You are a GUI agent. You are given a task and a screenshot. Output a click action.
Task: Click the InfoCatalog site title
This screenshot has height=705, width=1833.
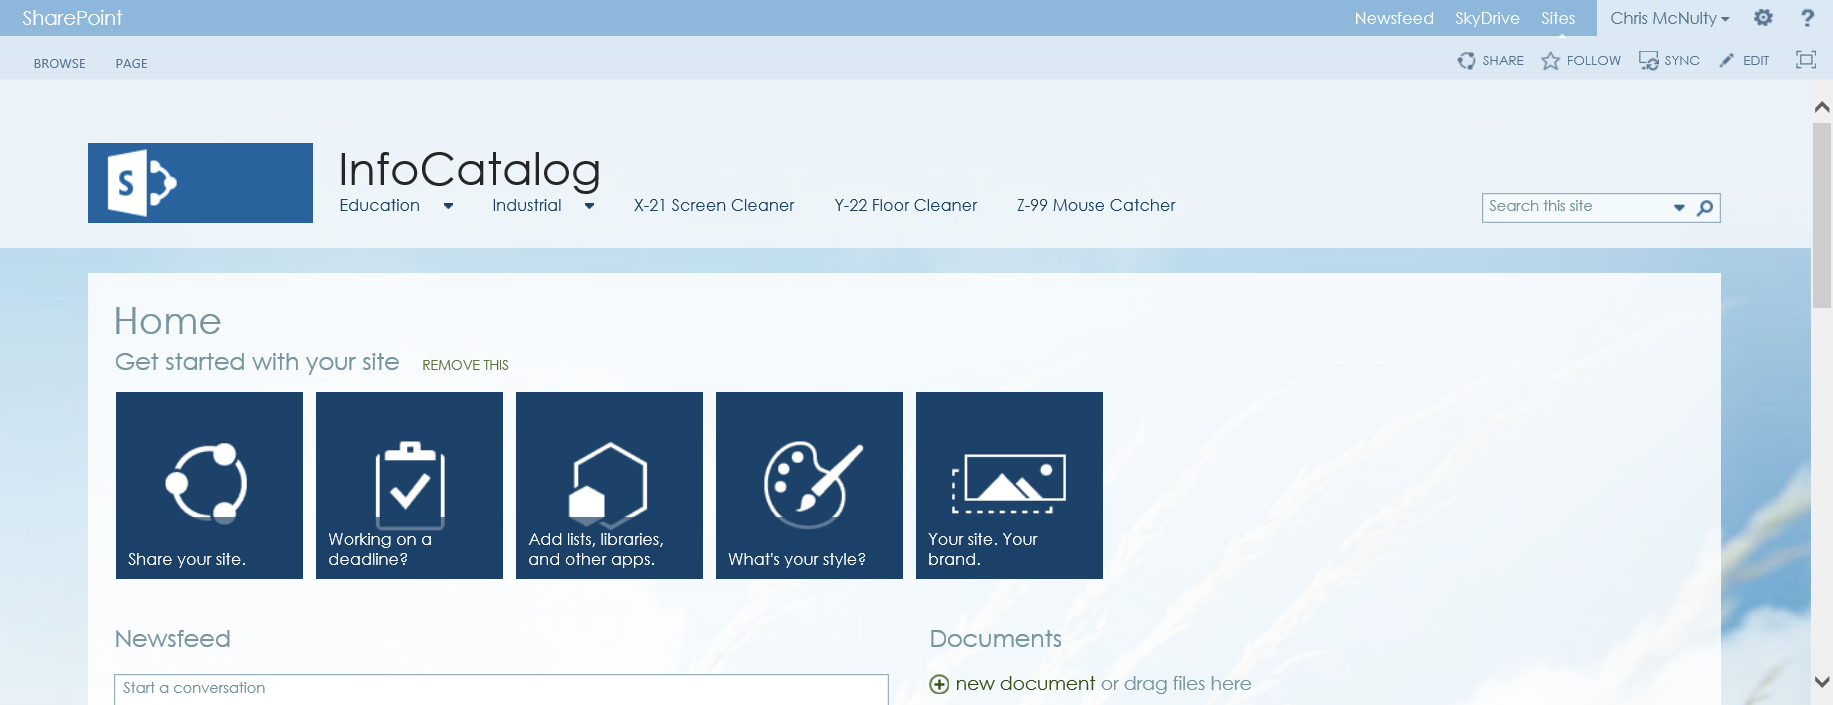469,169
